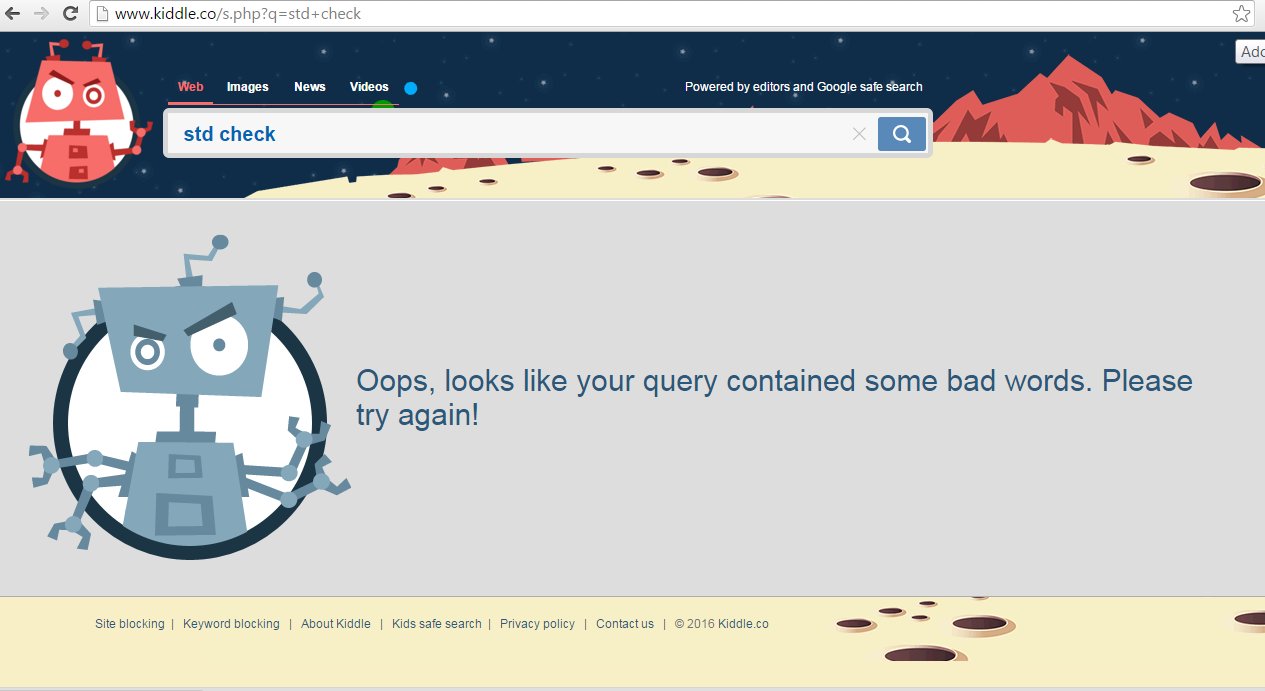Screen dimensions: 1265x691
Task: Switch to the Images tab
Action: [248, 87]
